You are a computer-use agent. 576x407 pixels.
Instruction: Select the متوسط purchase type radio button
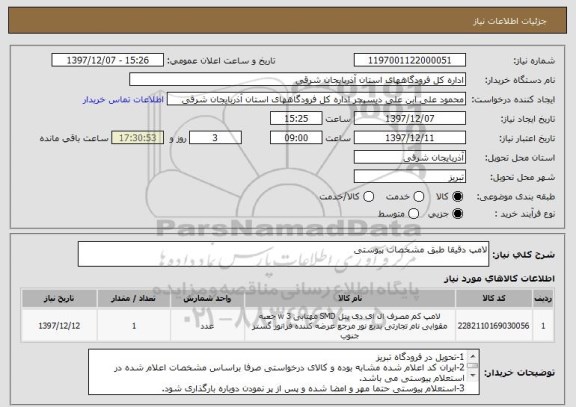[x=413, y=213]
